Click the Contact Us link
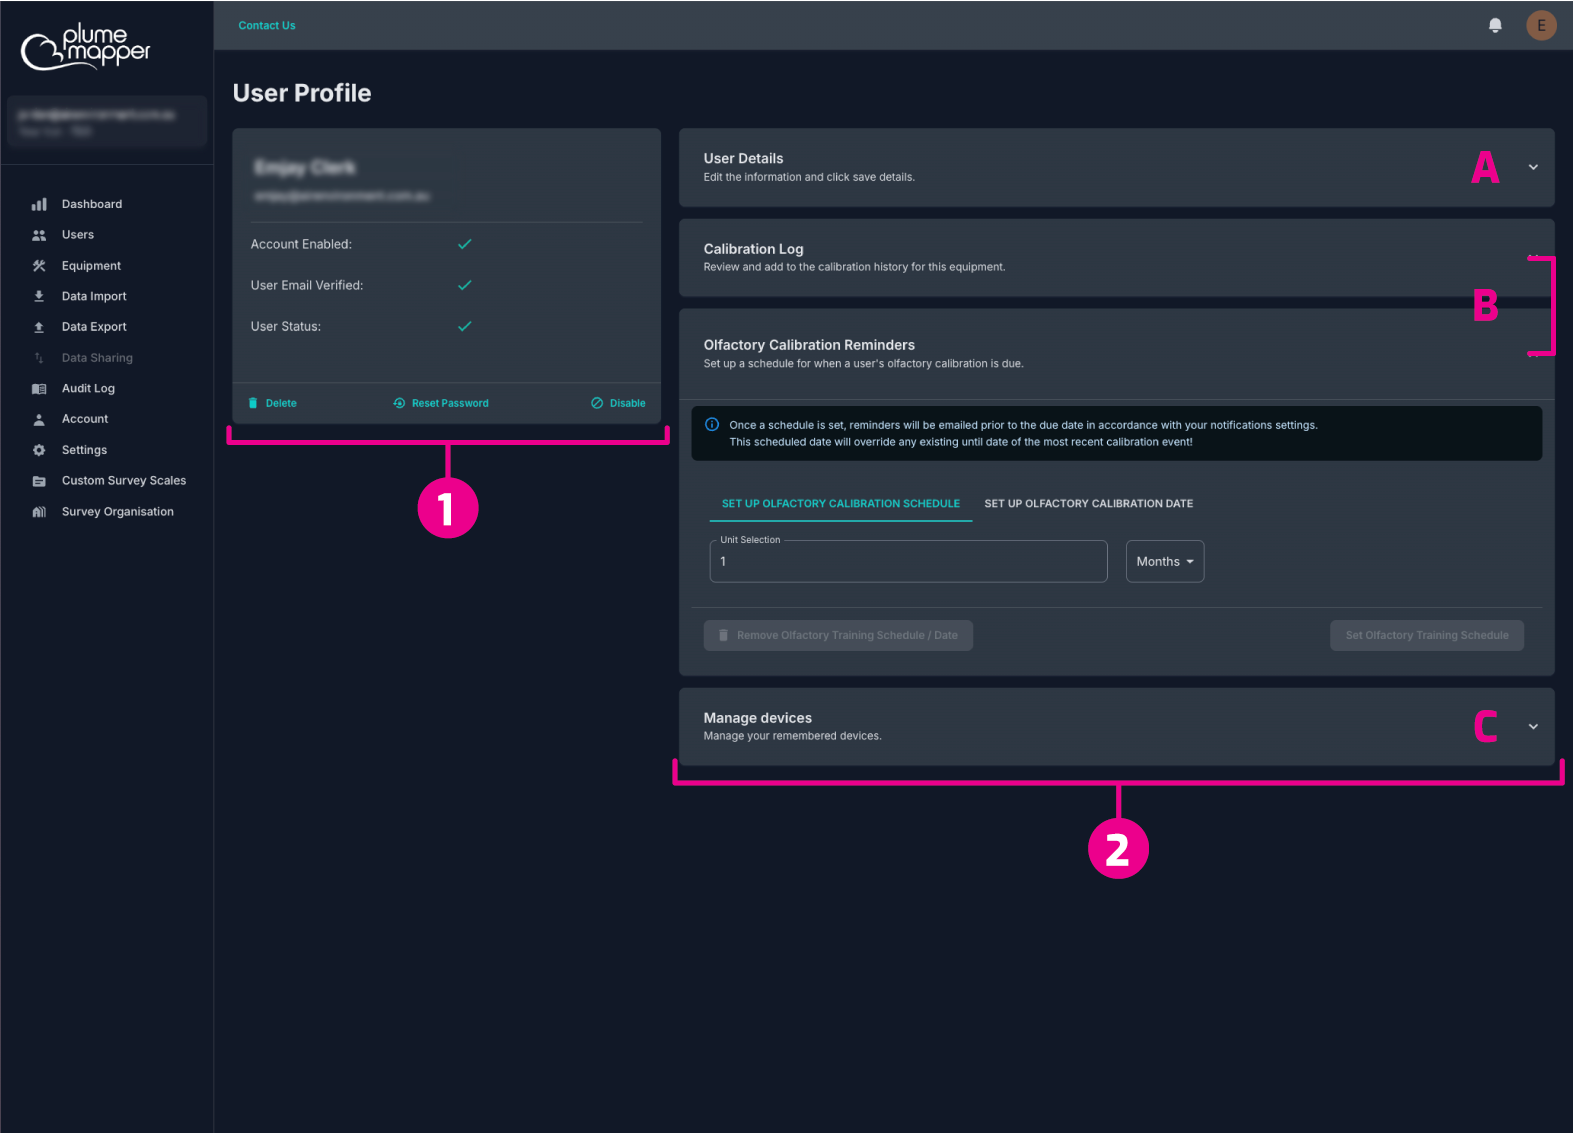The image size is (1573, 1133). point(267,25)
